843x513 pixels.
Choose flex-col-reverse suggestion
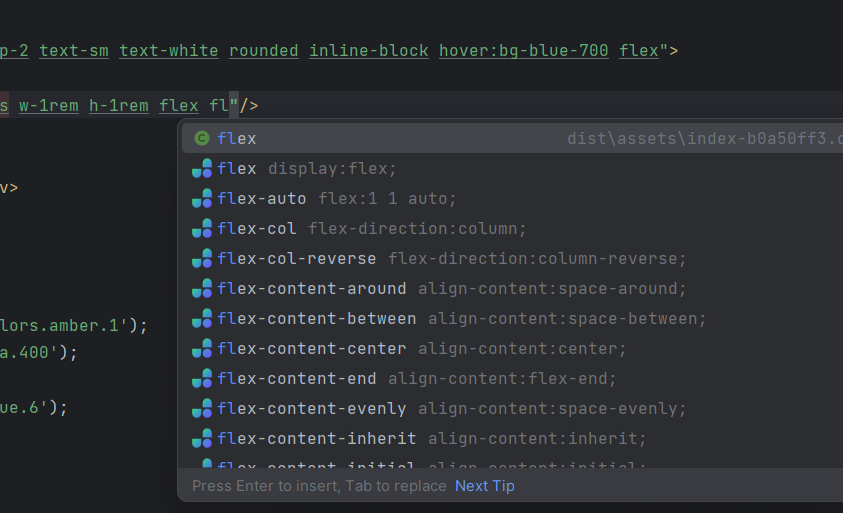point(512,259)
